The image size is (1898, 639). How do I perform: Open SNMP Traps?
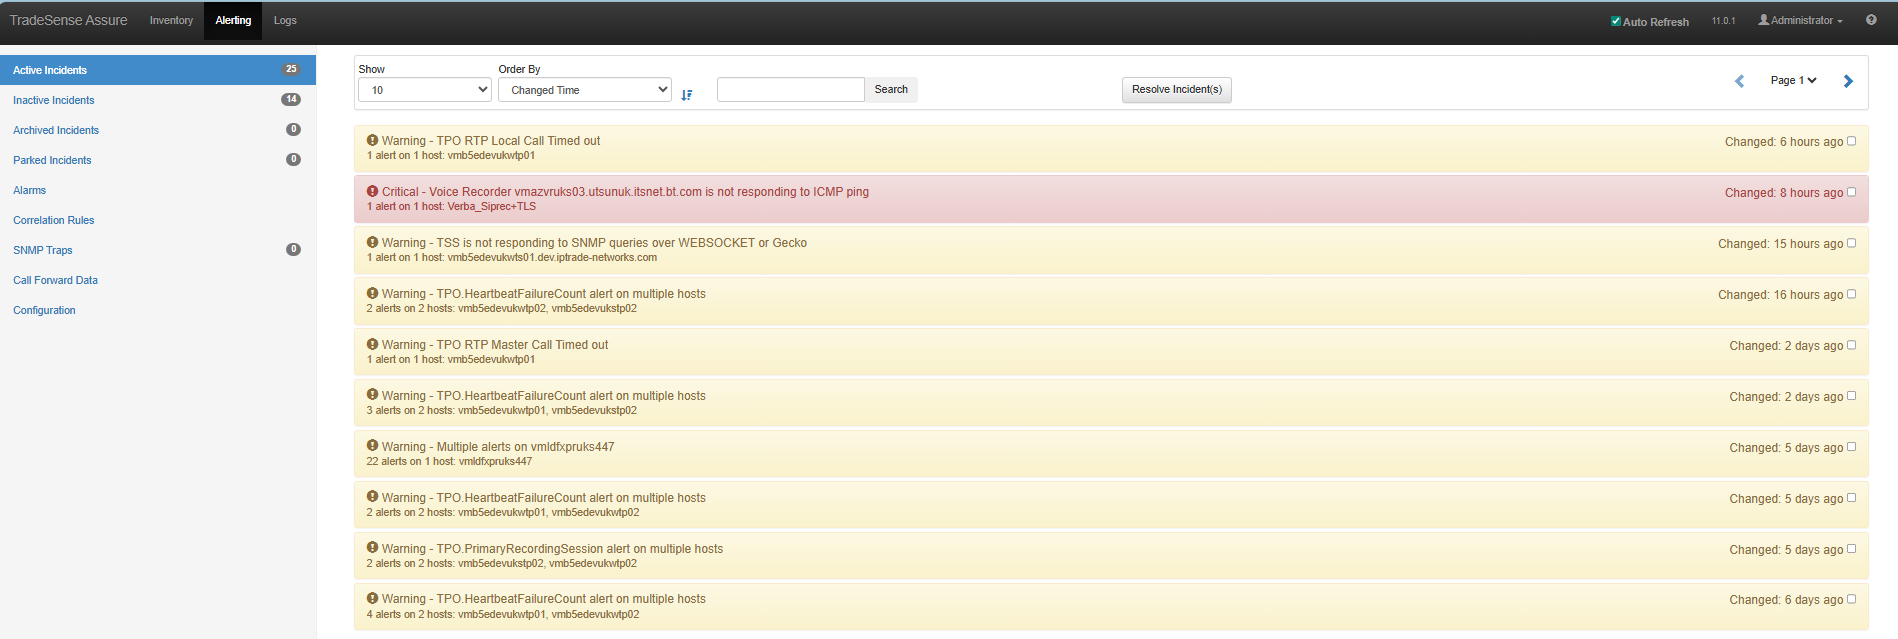[43, 250]
